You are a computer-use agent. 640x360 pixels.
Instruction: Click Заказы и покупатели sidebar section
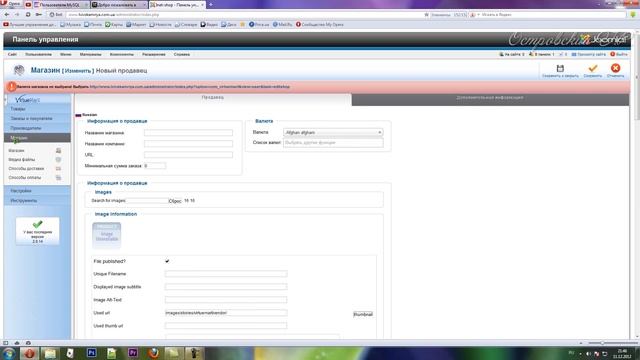coord(37,118)
